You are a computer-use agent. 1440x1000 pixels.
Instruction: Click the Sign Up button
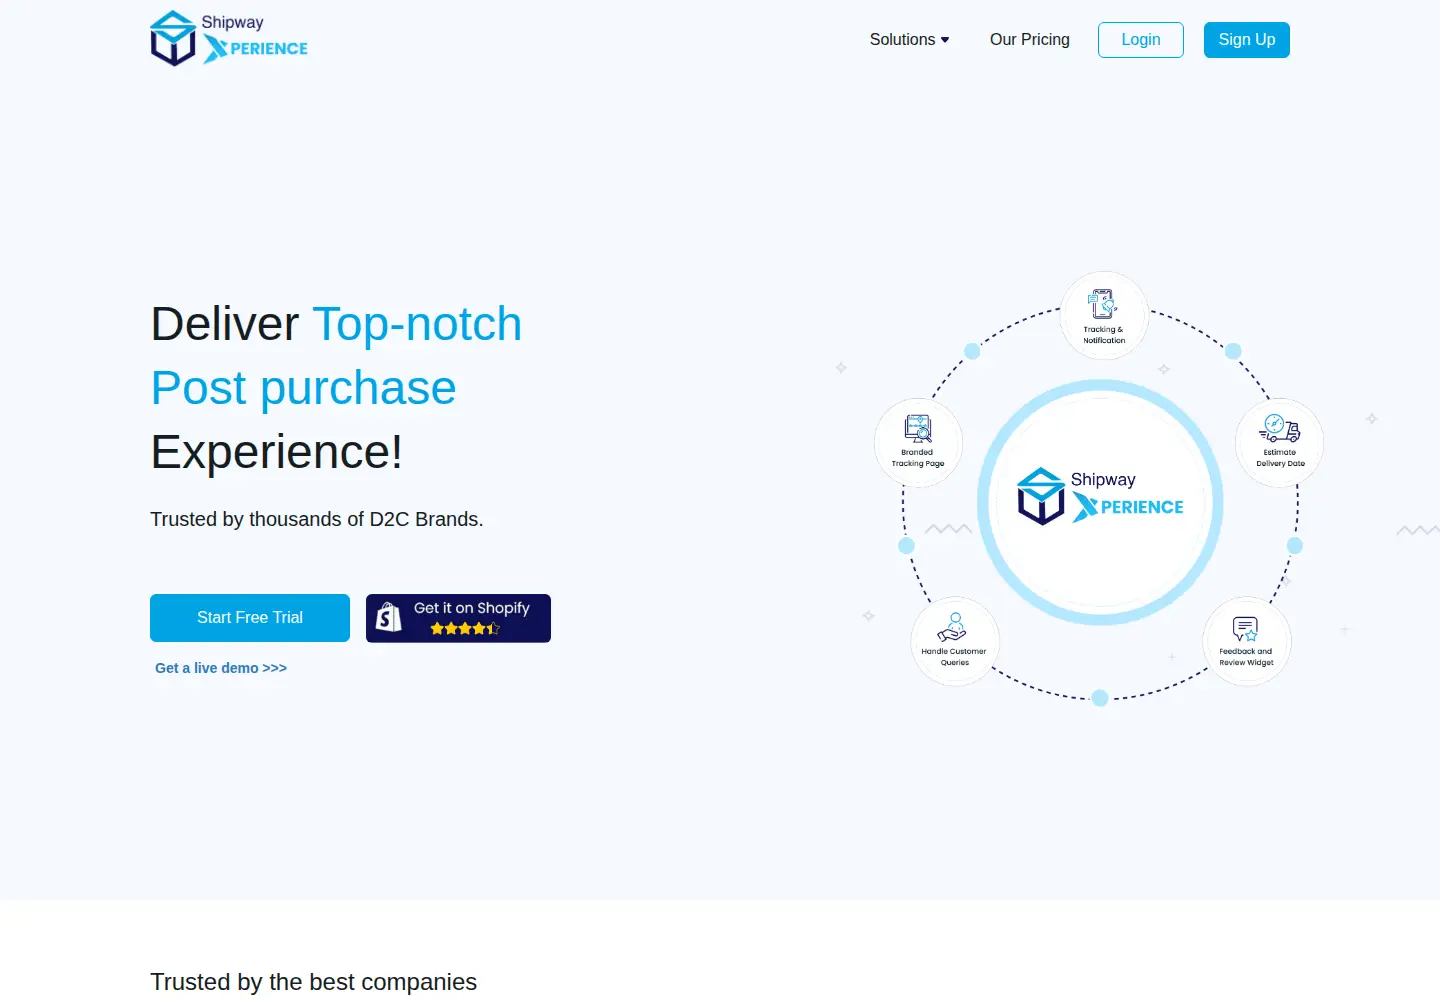point(1246,40)
